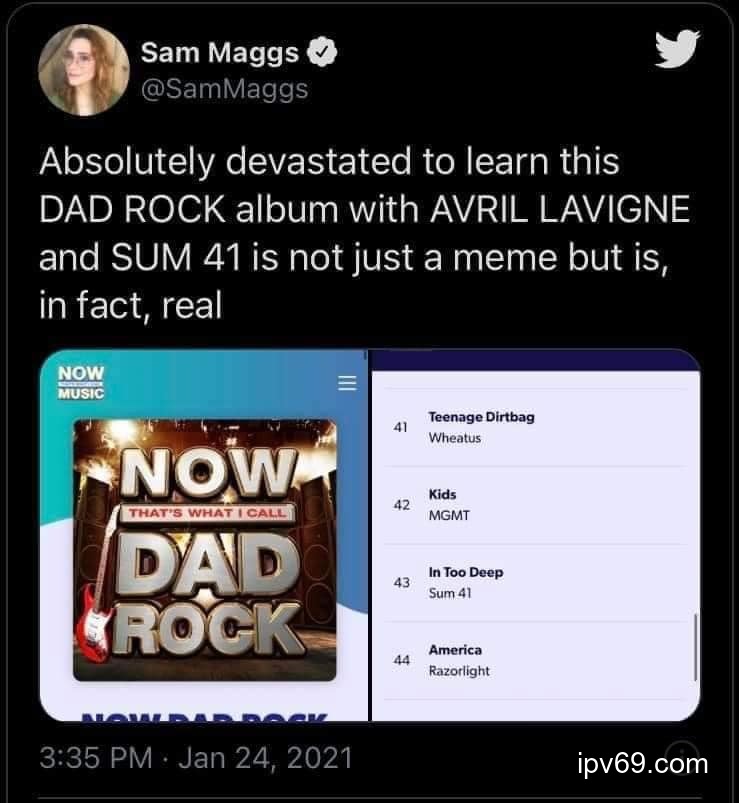The image size is (739, 803).
Task: Click the Sam Maggs display name
Action: (220, 52)
